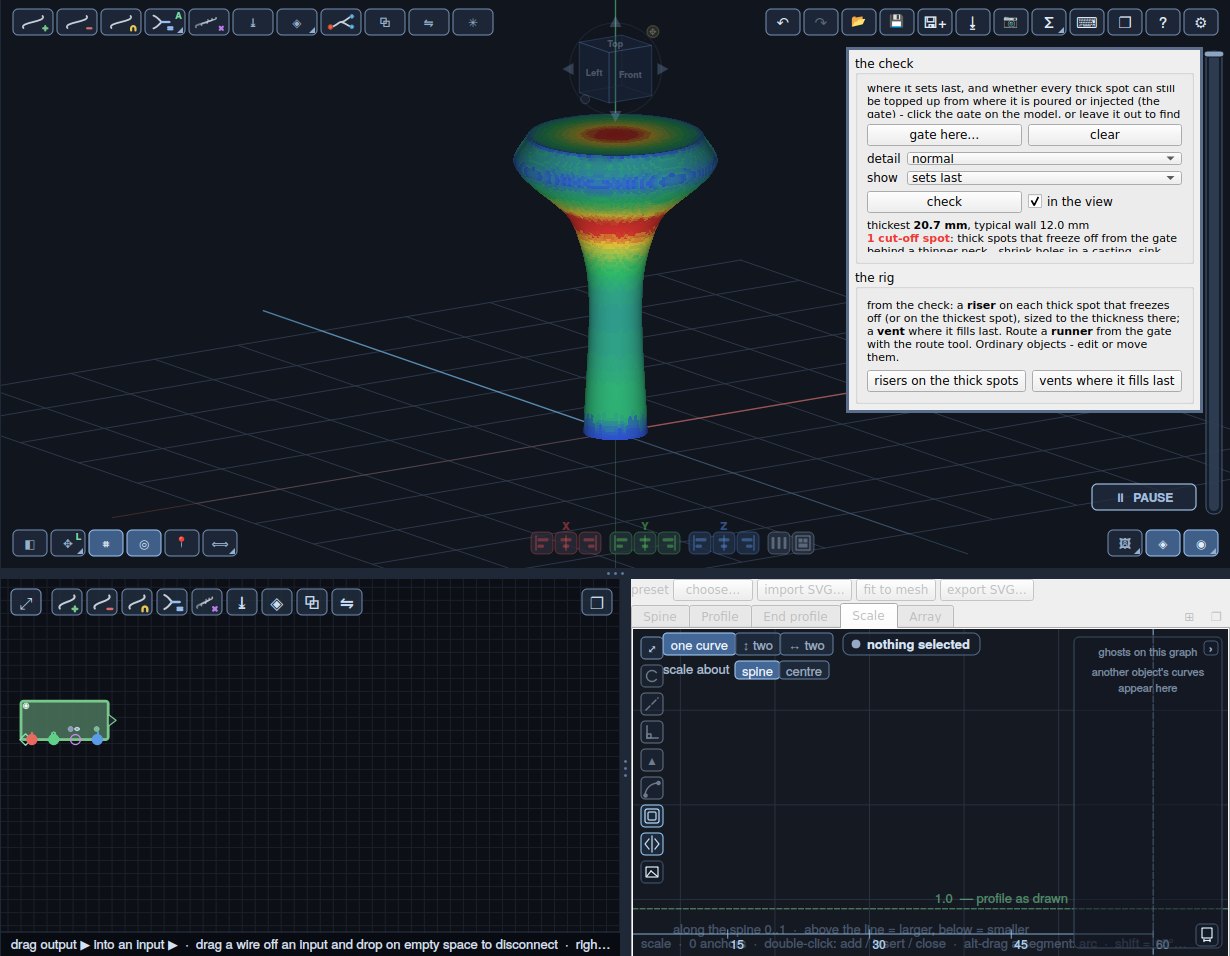Toggle the grid button in the viewport's bottom-left toolbar
This screenshot has width=1230, height=956.
[x=106, y=543]
